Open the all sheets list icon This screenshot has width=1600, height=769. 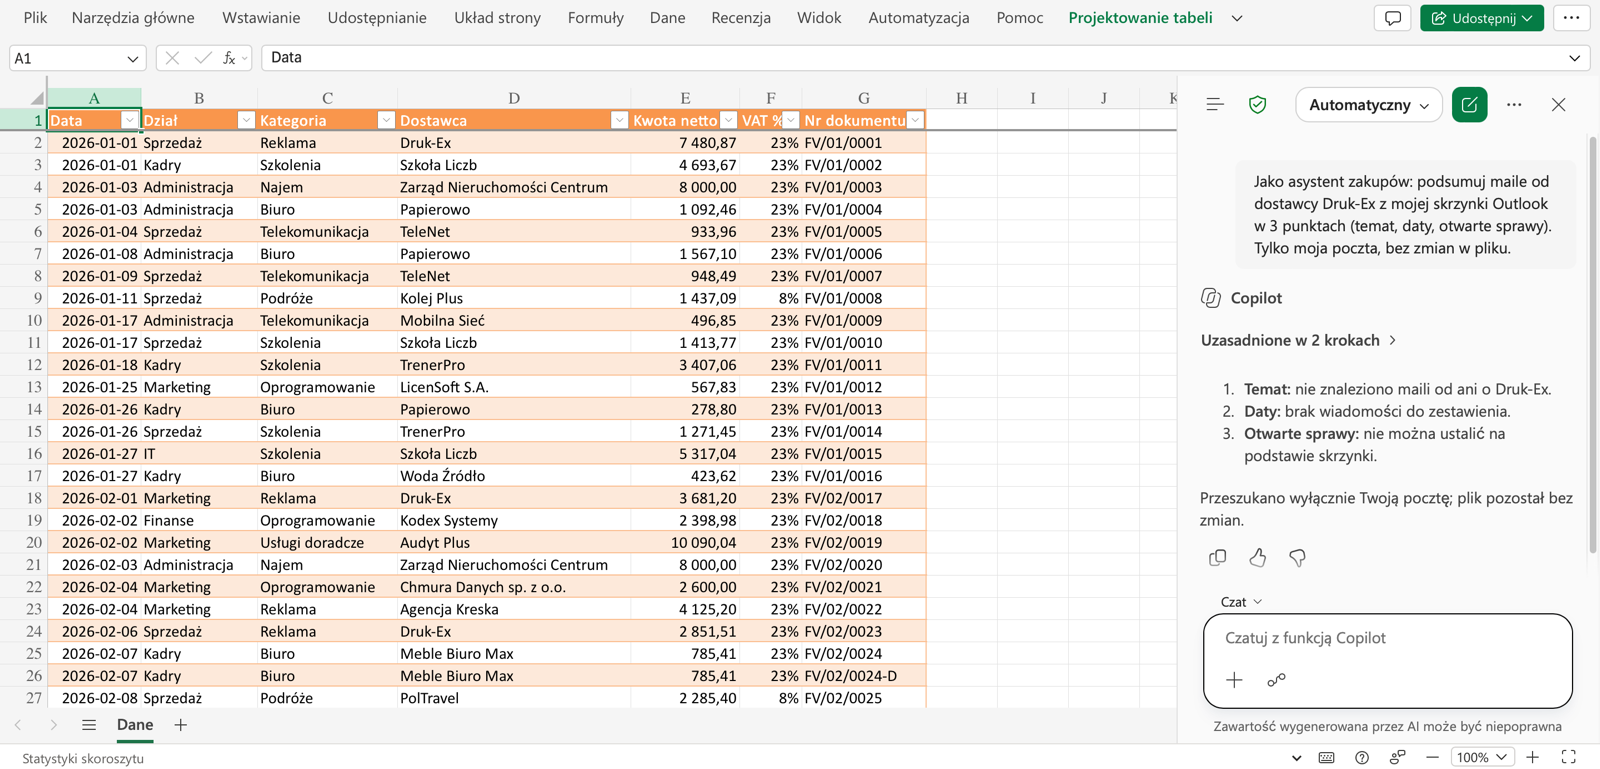tap(89, 725)
